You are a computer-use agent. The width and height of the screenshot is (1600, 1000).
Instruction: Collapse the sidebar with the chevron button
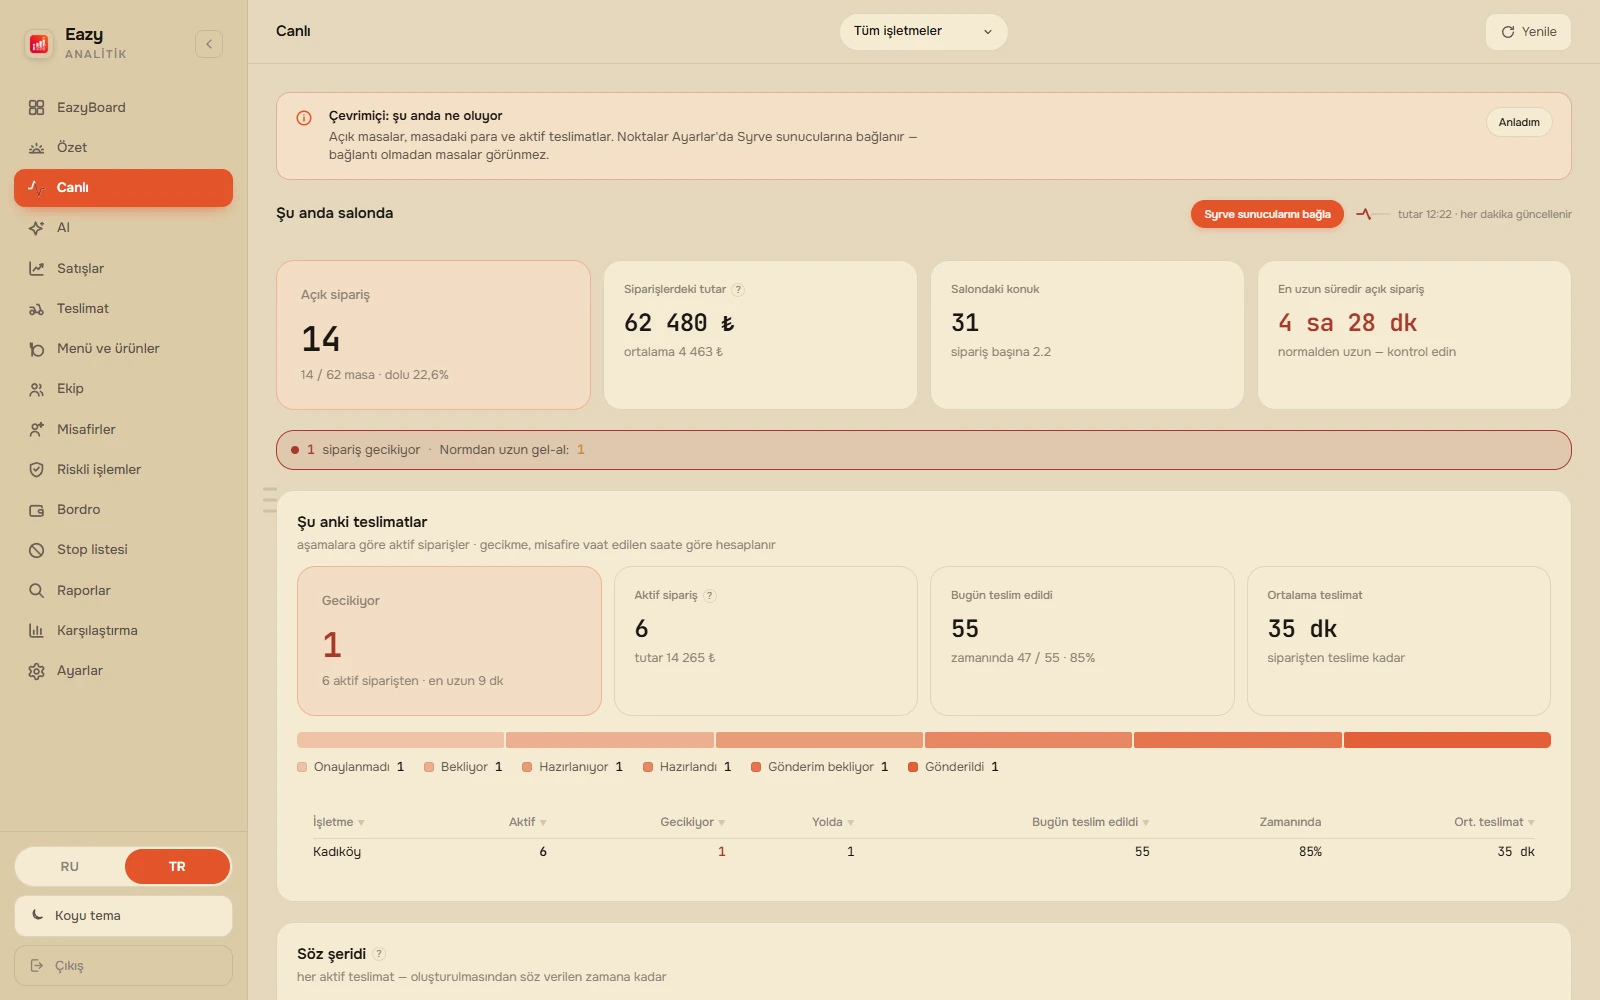209,44
